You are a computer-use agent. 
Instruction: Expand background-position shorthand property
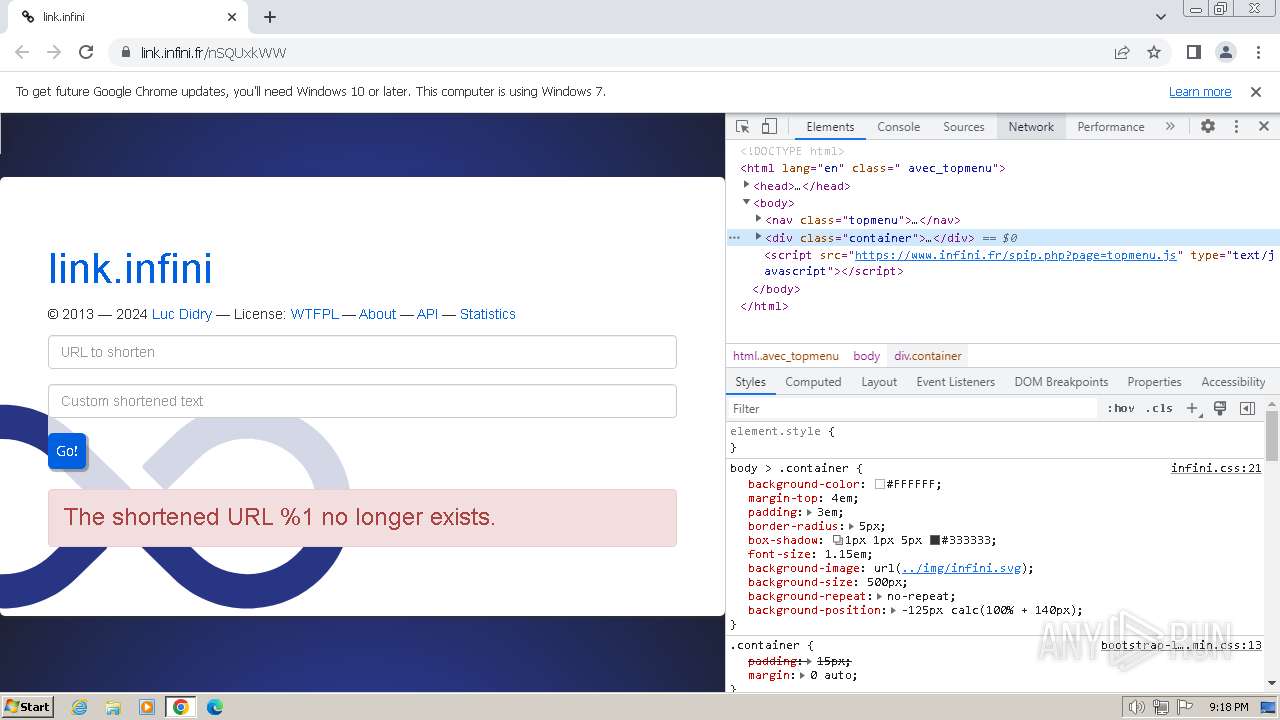click(x=894, y=610)
